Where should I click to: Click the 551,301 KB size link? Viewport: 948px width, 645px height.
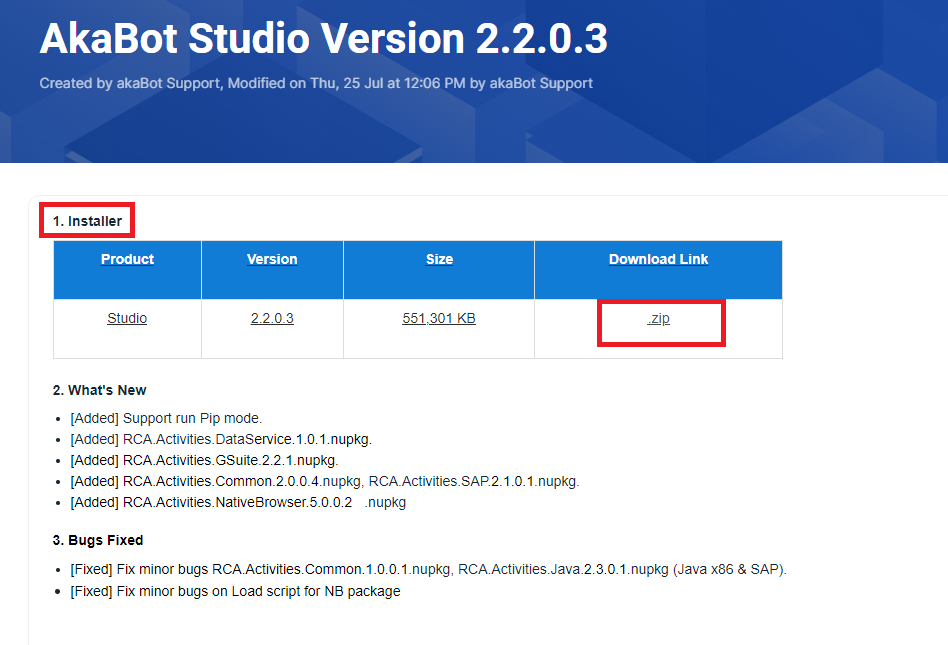point(439,319)
